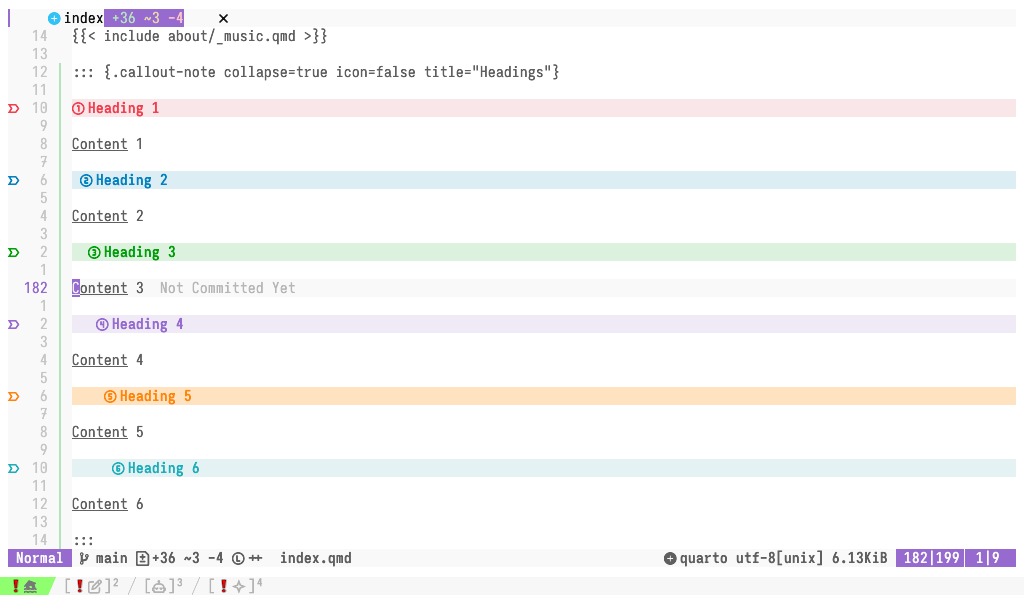
Task: Click the circled 1 icon before Heading 1
Action: coord(78,108)
